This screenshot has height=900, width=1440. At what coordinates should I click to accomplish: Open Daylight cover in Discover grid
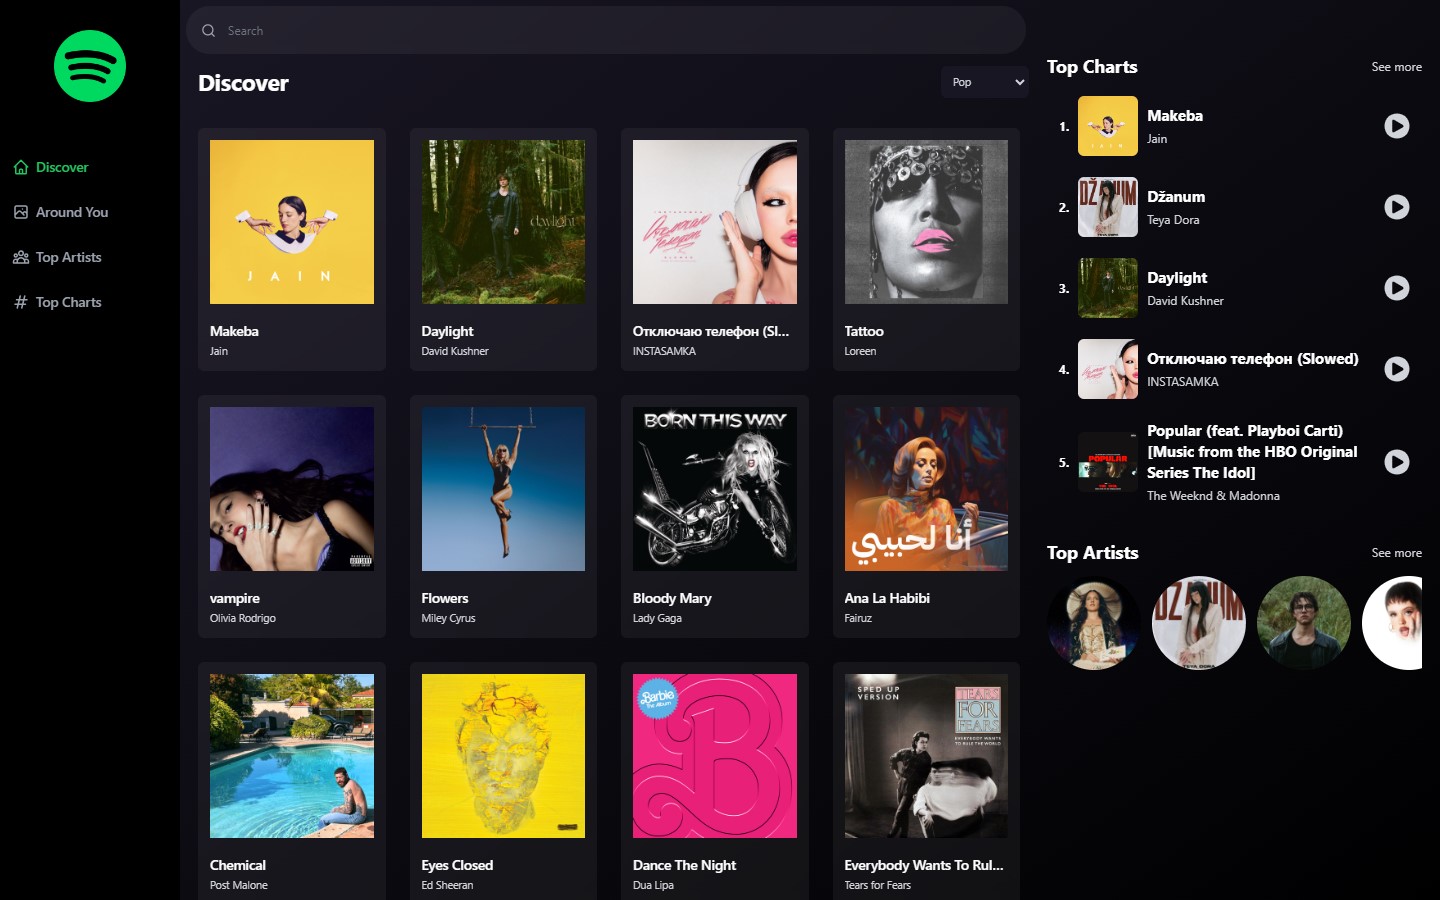(503, 222)
